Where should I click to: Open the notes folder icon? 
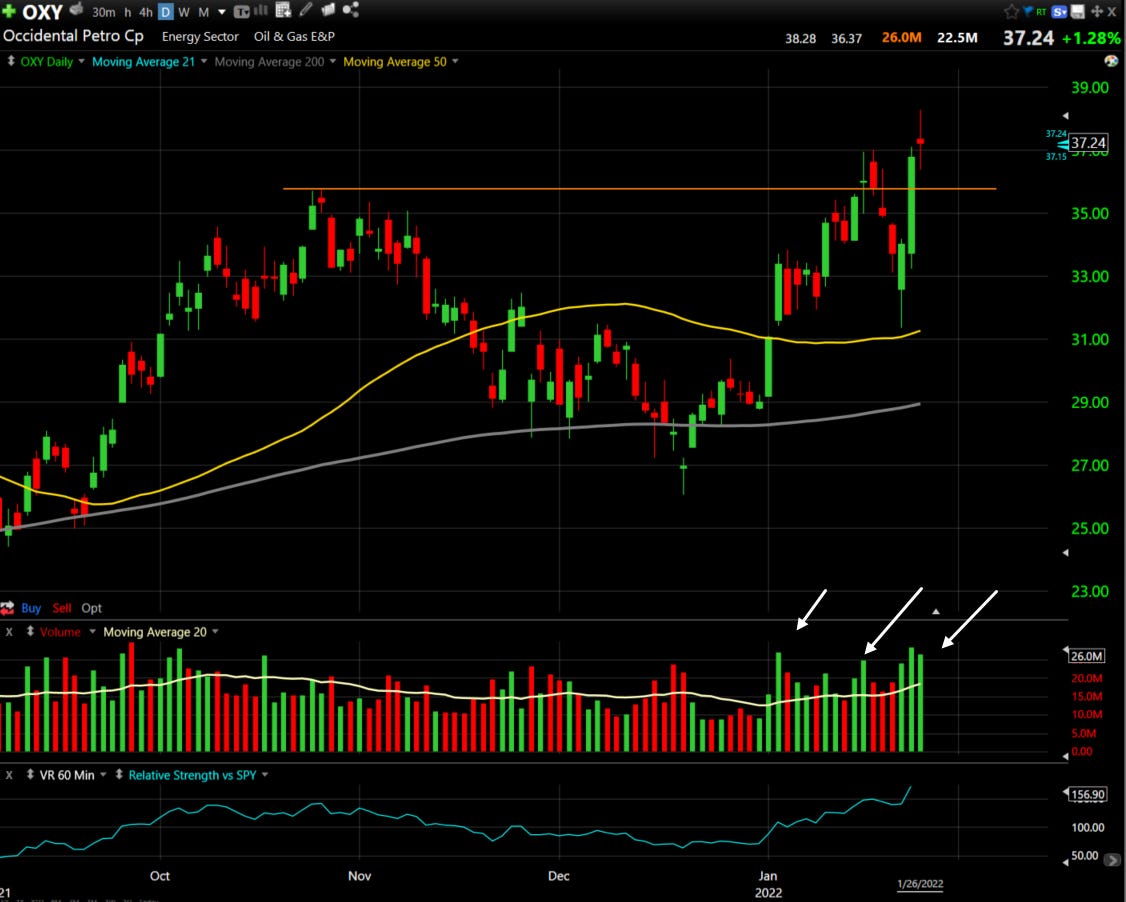[328, 9]
